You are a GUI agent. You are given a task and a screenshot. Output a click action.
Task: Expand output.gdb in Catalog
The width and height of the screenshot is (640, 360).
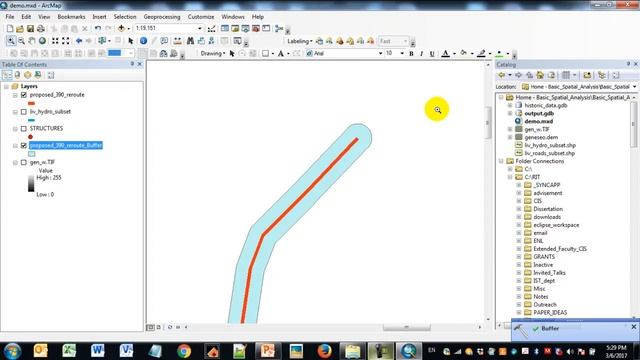tap(510, 113)
